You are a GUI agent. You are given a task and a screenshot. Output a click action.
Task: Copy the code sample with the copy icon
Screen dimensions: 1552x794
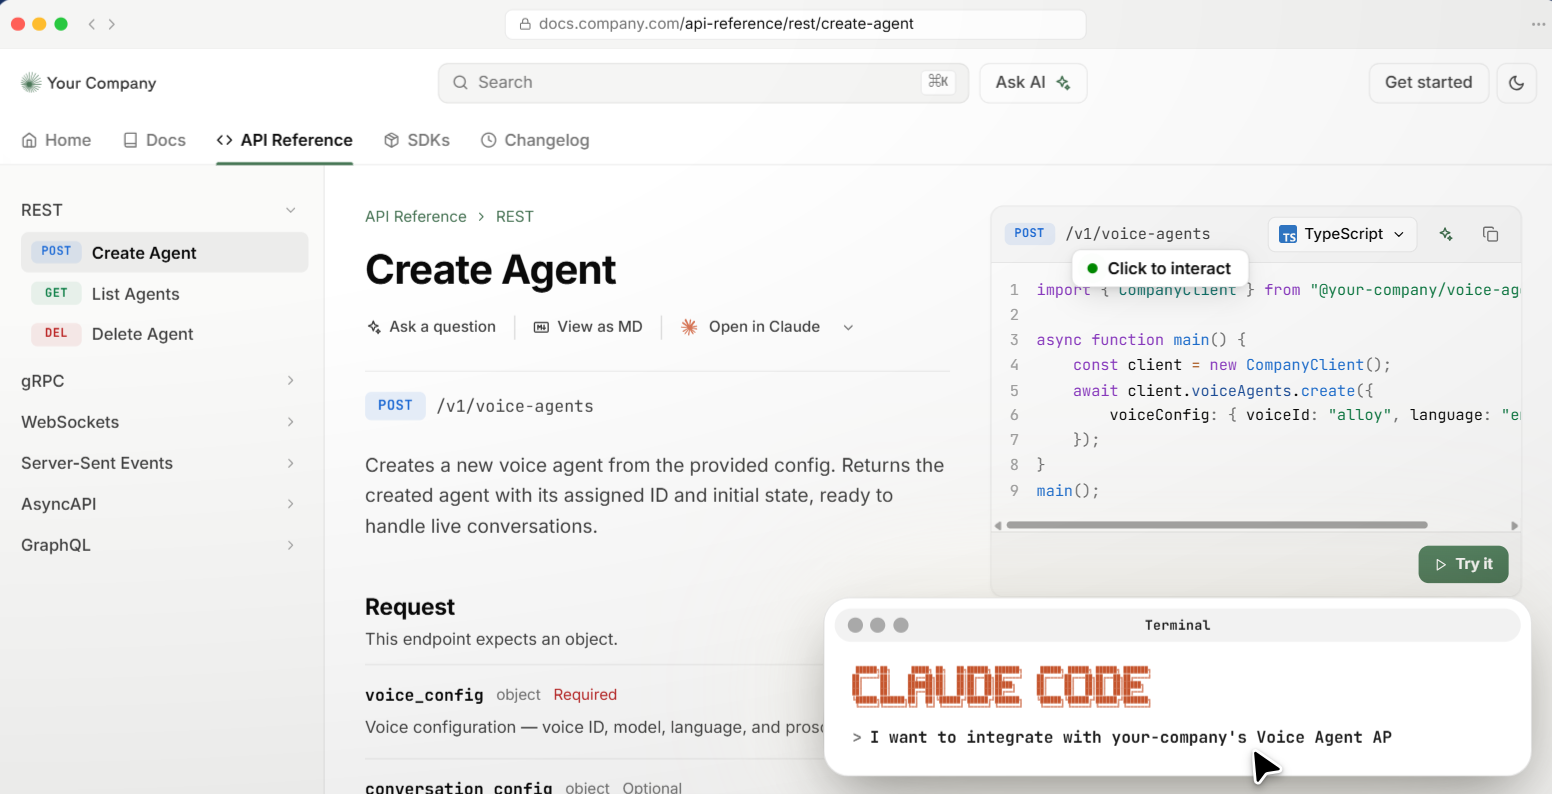[1490, 234]
